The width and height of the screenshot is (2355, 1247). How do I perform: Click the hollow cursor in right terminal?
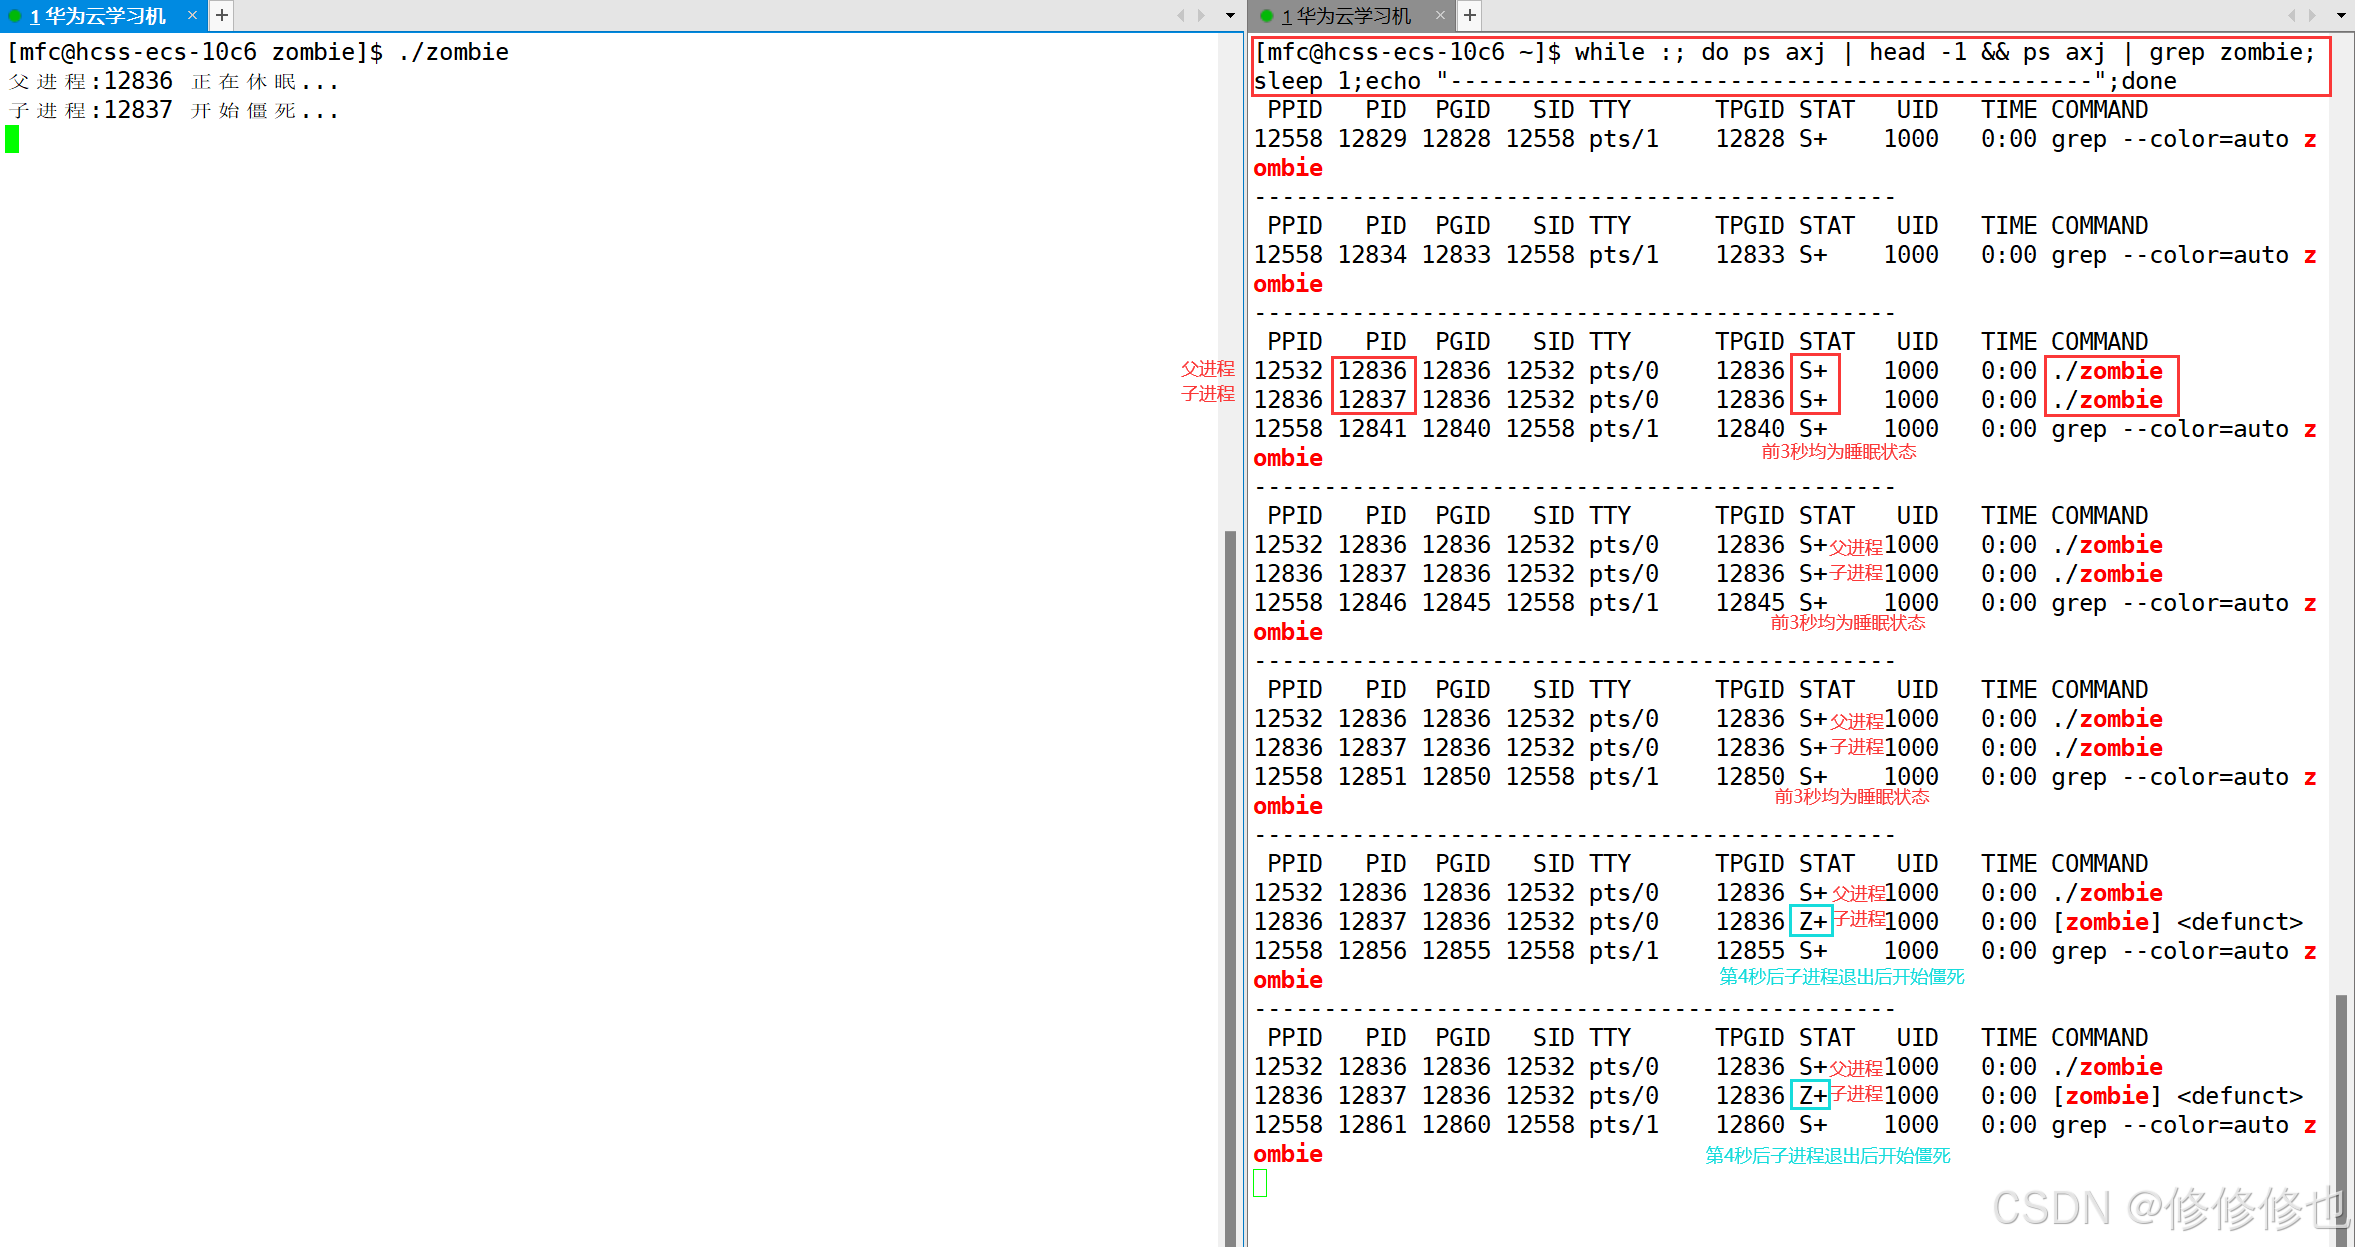coord(1260,1183)
